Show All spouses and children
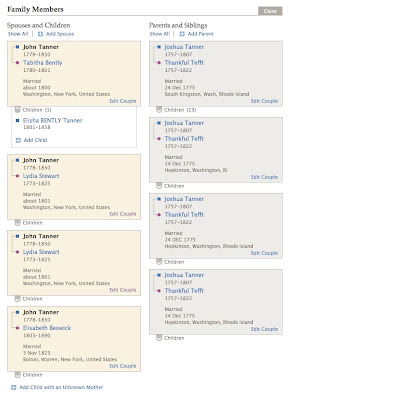Image resolution: width=395 pixels, height=400 pixels. [x=18, y=34]
